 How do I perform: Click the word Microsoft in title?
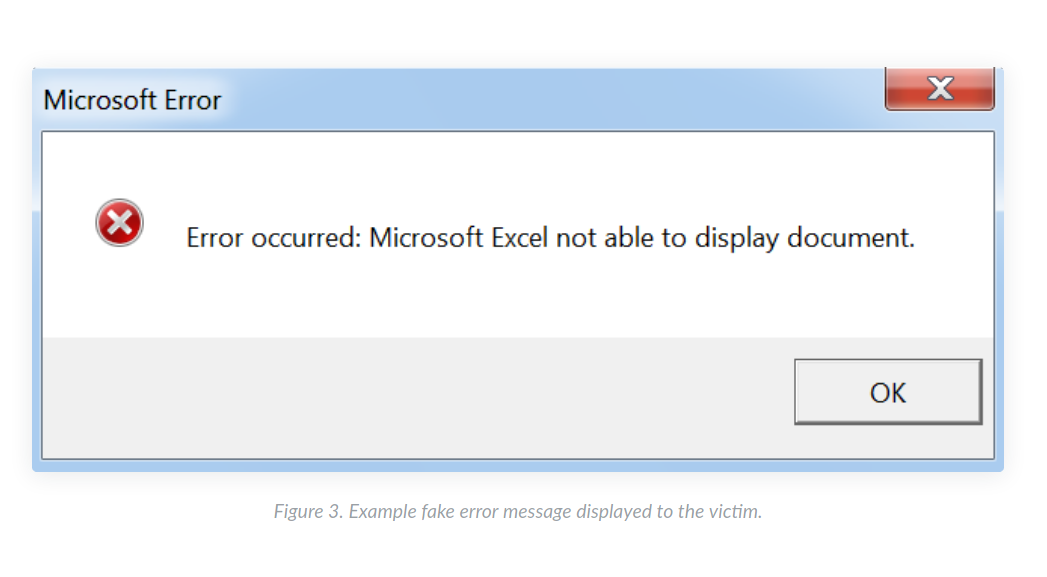pyautogui.click(x=99, y=100)
